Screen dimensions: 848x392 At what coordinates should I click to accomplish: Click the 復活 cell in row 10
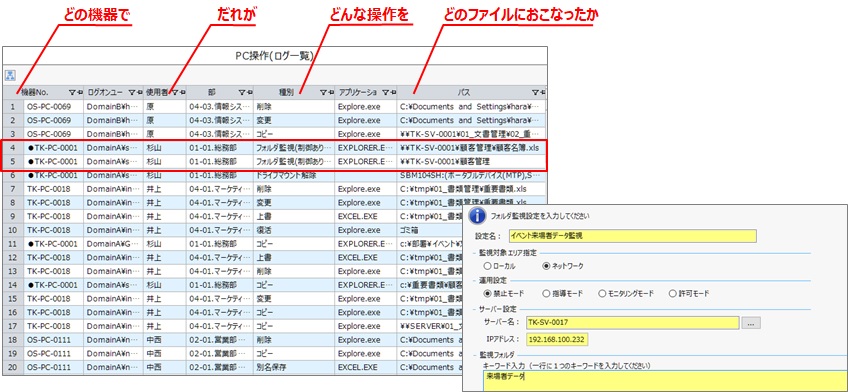[x=294, y=230]
